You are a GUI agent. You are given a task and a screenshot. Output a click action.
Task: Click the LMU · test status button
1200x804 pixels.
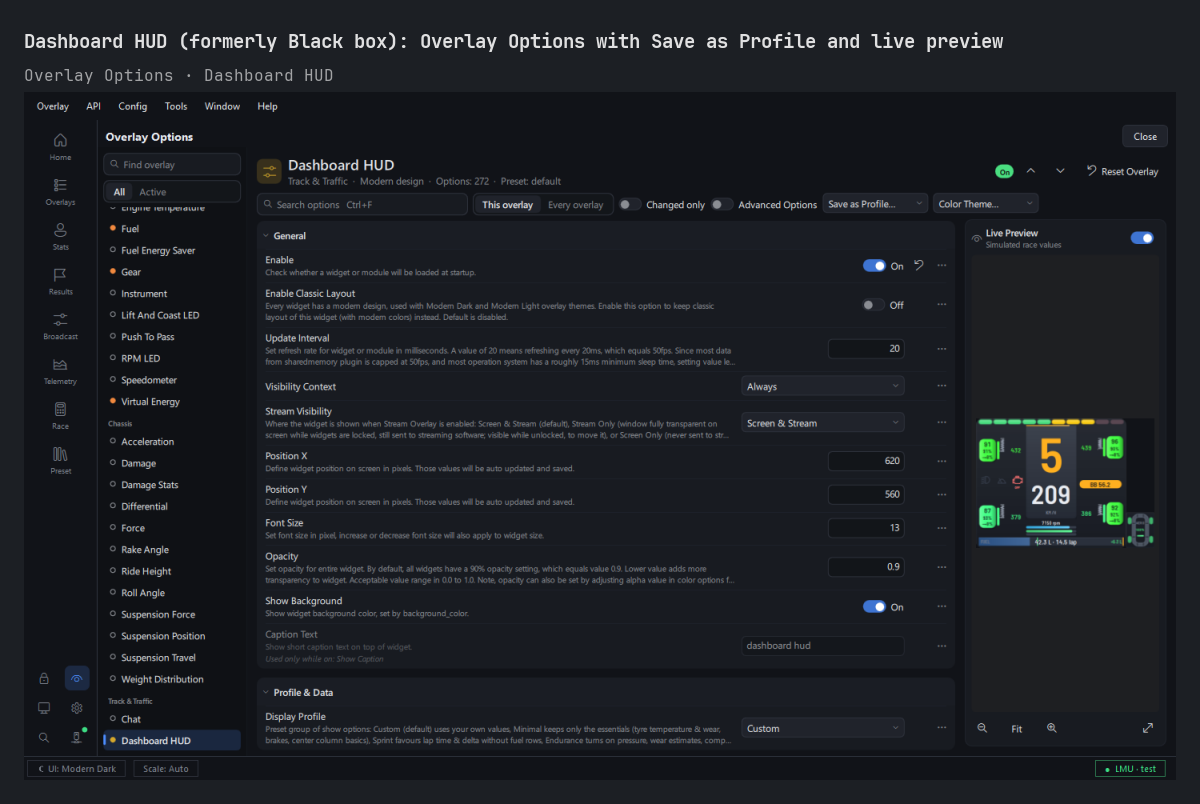pos(1130,769)
